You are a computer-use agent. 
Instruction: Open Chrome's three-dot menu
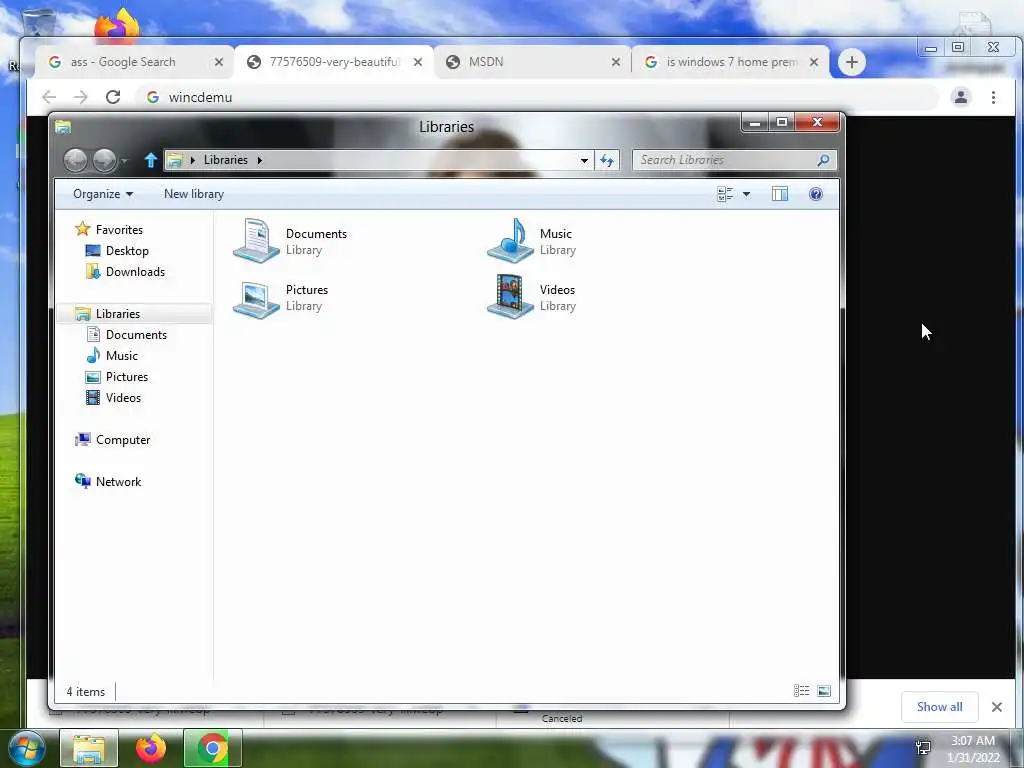pos(993,97)
